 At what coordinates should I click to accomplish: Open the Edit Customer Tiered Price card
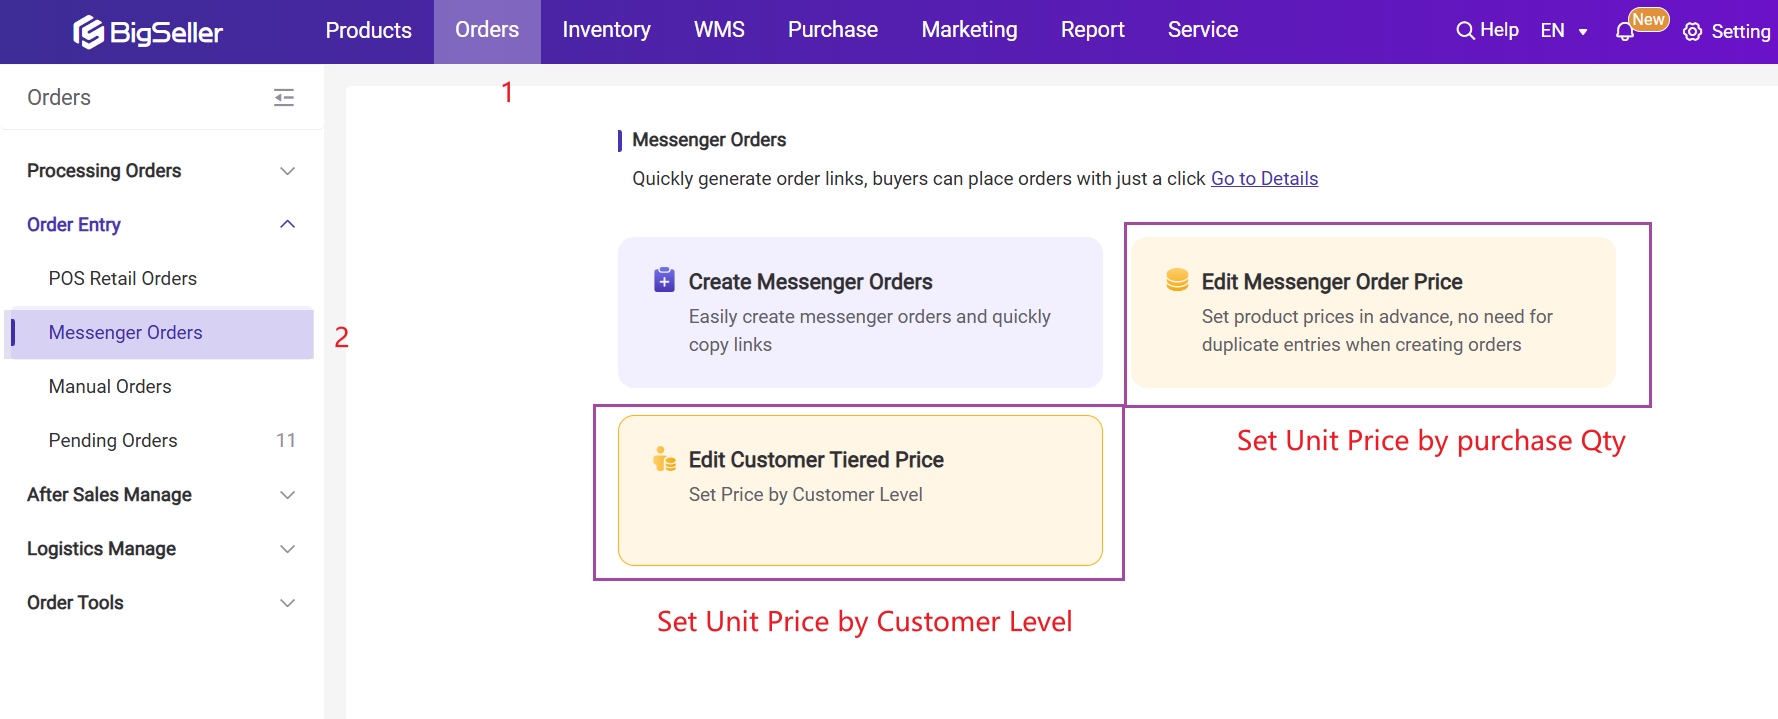point(860,490)
